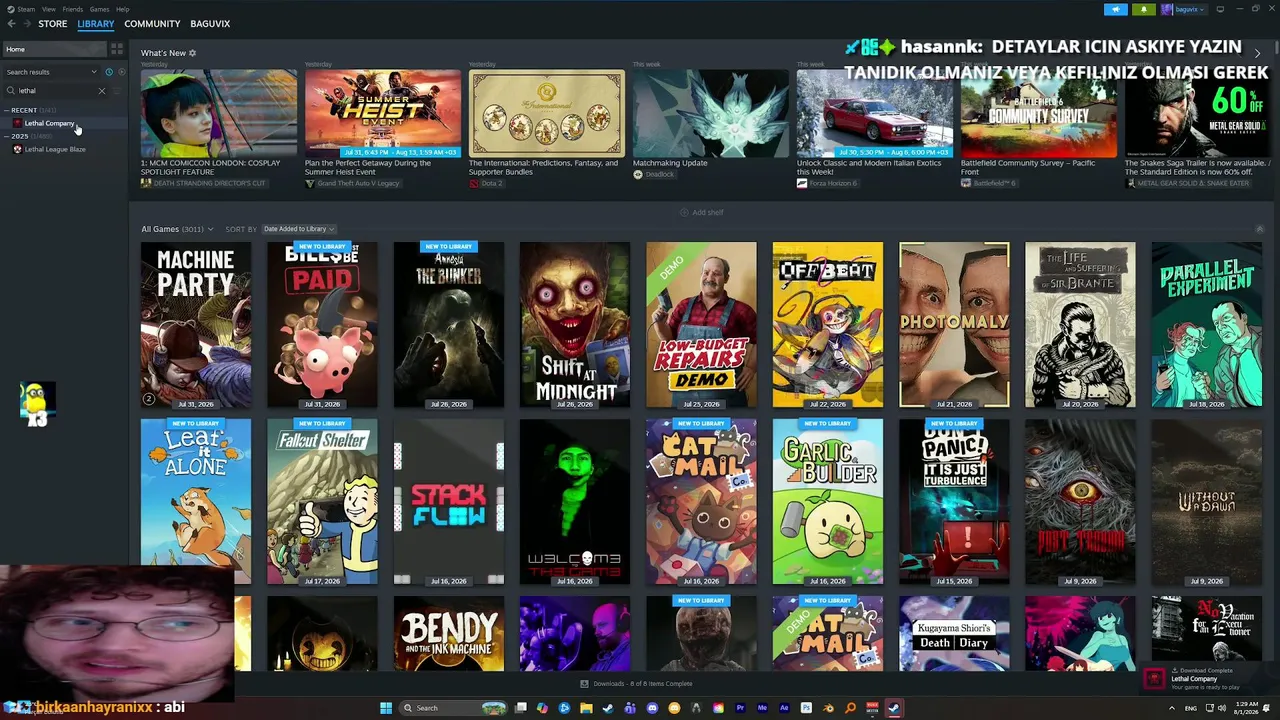This screenshot has width=1280, height=720.
Task: Open What's New settings gear
Action: 193,53
